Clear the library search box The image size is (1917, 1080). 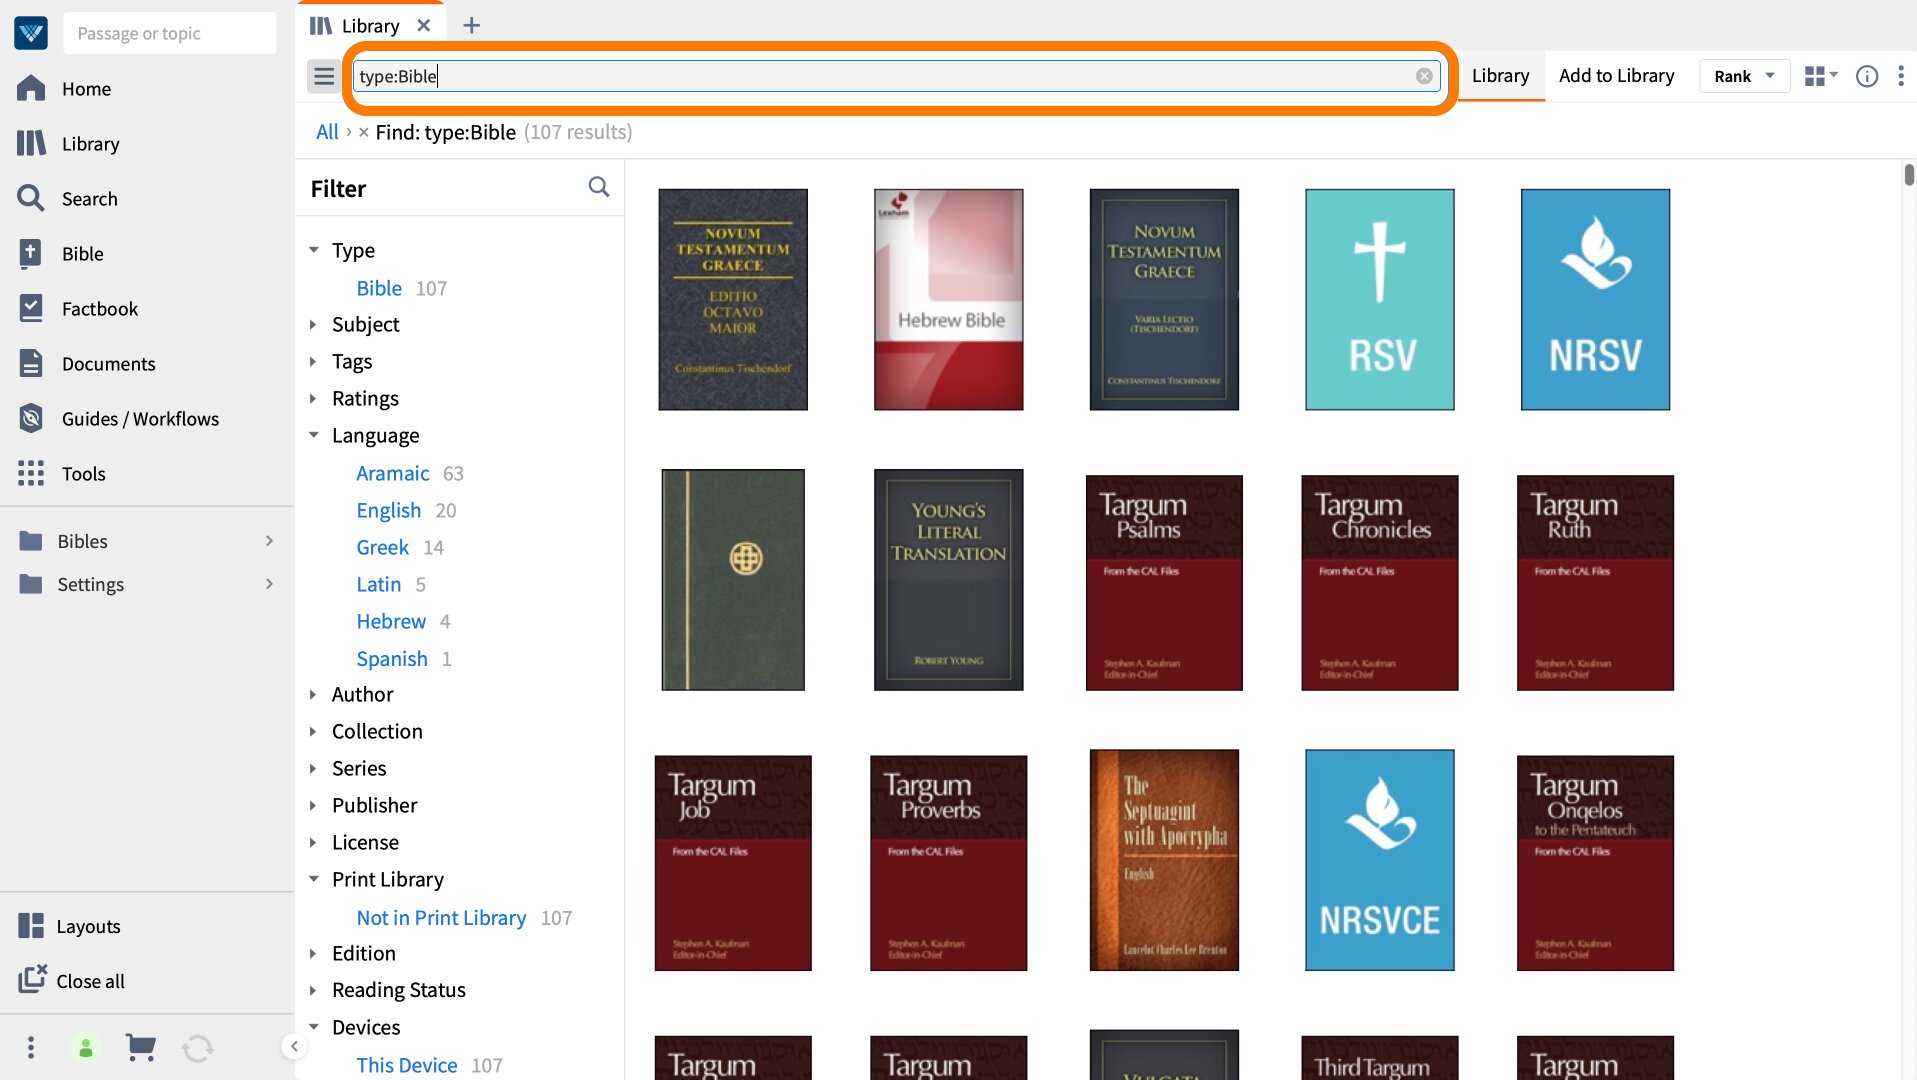pyautogui.click(x=1424, y=76)
